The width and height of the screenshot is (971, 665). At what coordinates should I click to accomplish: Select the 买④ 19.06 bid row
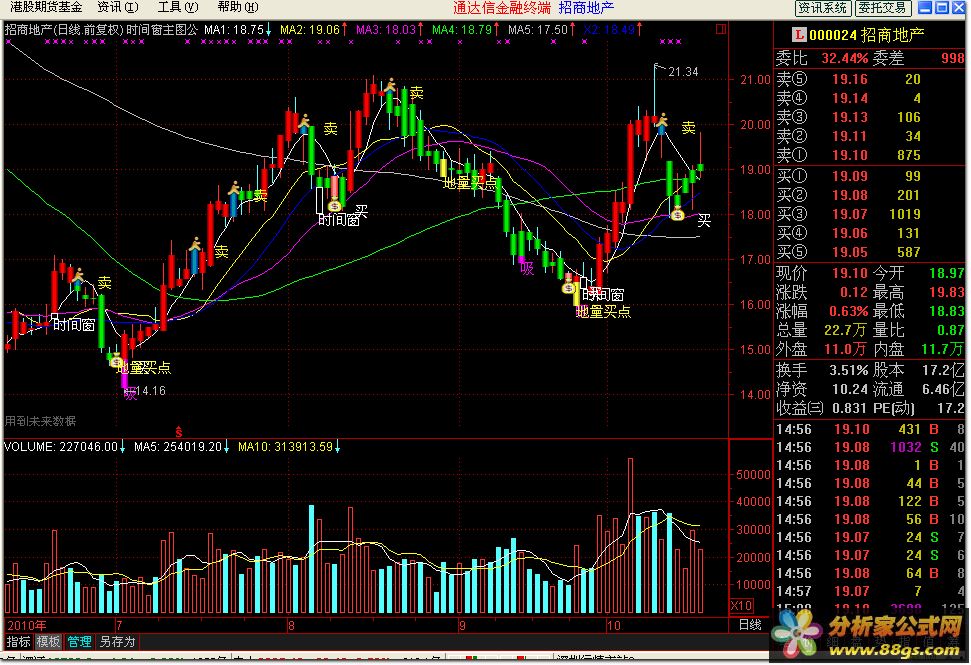point(869,233)
